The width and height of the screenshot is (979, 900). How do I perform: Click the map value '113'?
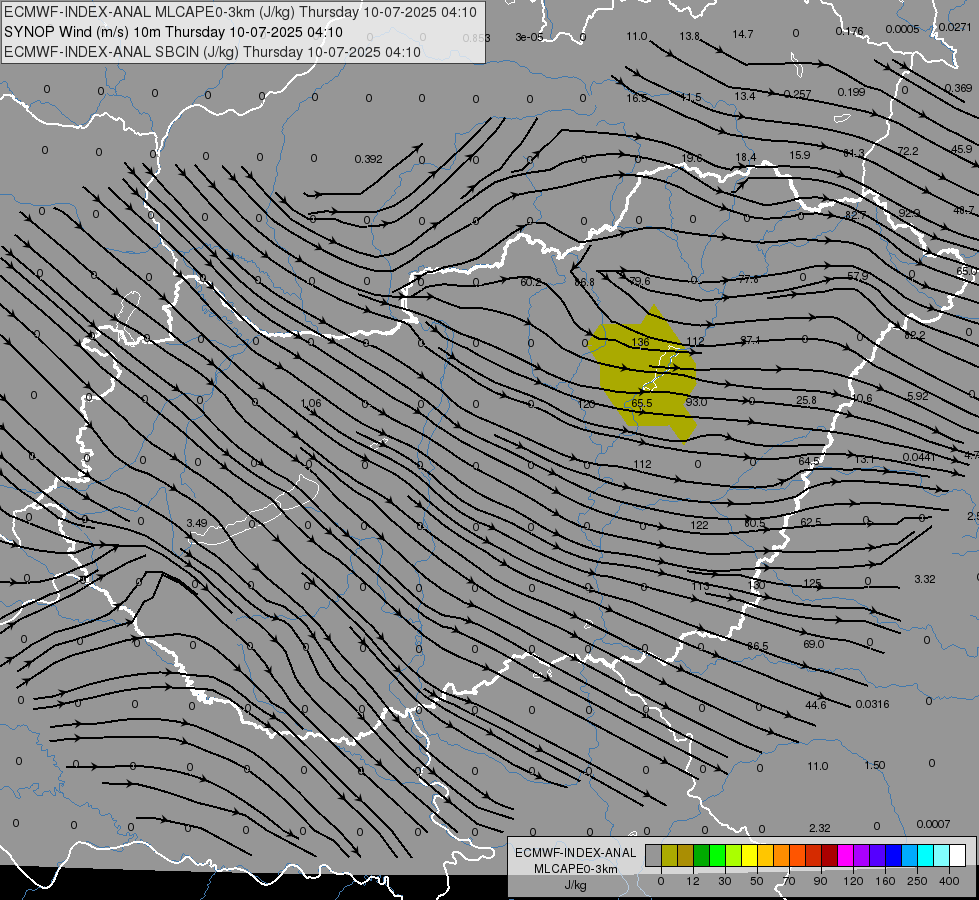coord(701,586)
